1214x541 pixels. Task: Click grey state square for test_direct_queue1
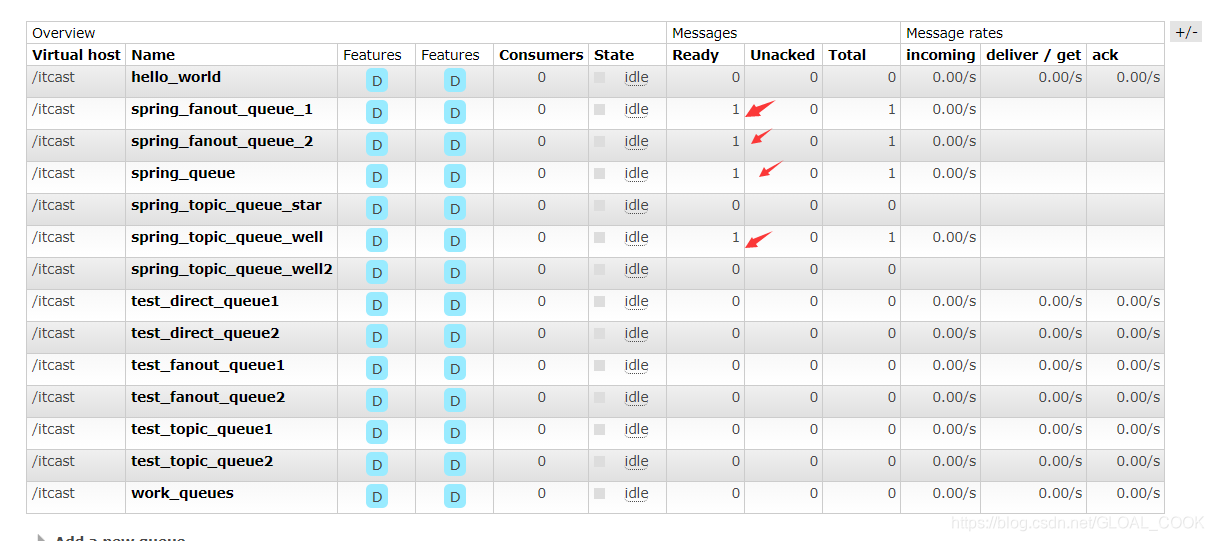600,301
